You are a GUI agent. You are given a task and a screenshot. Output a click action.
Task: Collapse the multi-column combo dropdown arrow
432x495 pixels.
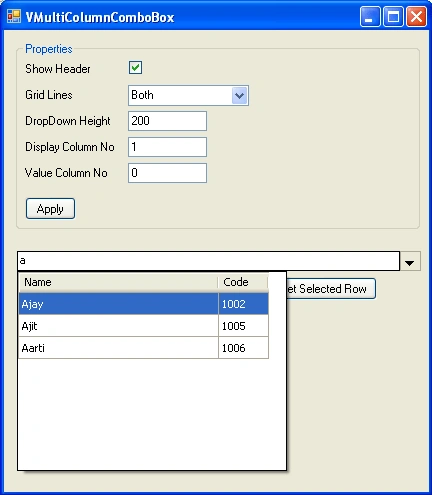click(x=410, y=262)
